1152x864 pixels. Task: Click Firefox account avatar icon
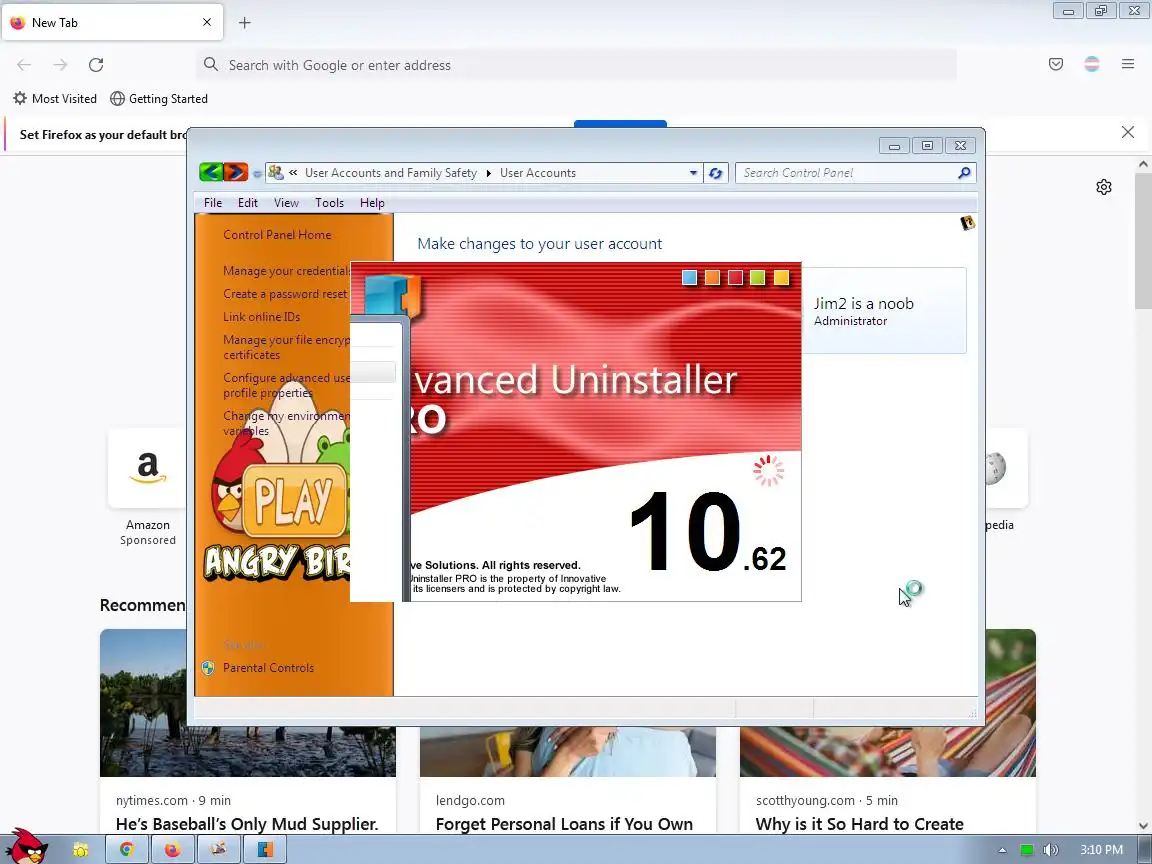click(x=1092, y=64)
